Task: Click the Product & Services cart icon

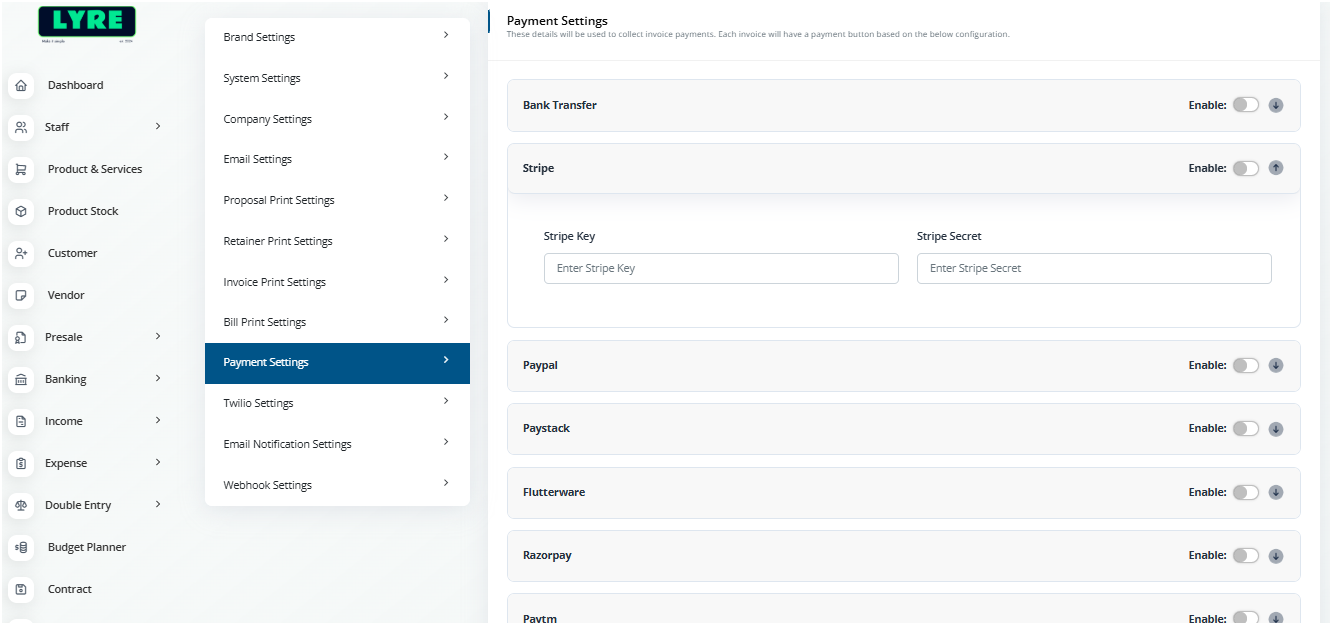Action: [x=21, y=170]
